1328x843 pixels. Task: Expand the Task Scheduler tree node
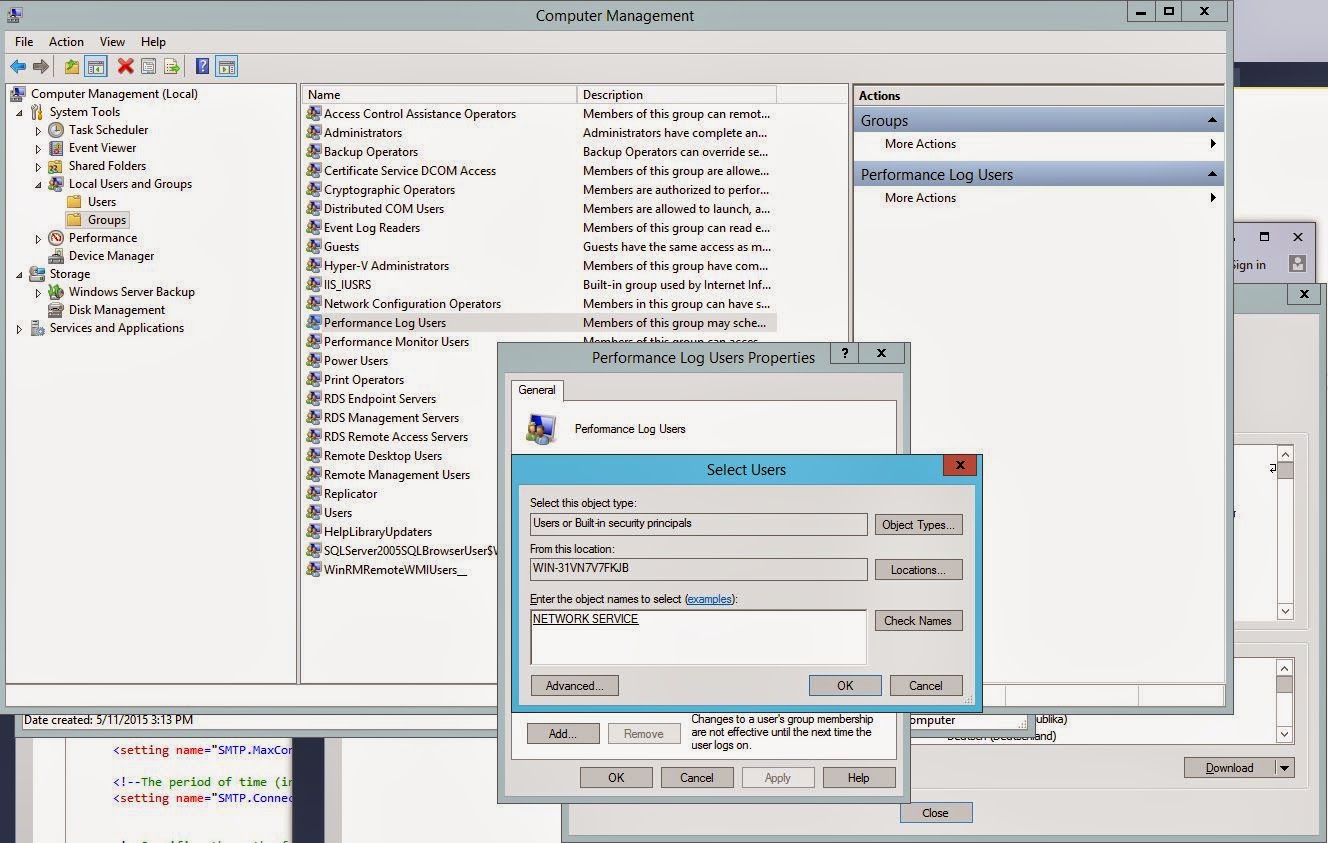[x=38, y=130]
